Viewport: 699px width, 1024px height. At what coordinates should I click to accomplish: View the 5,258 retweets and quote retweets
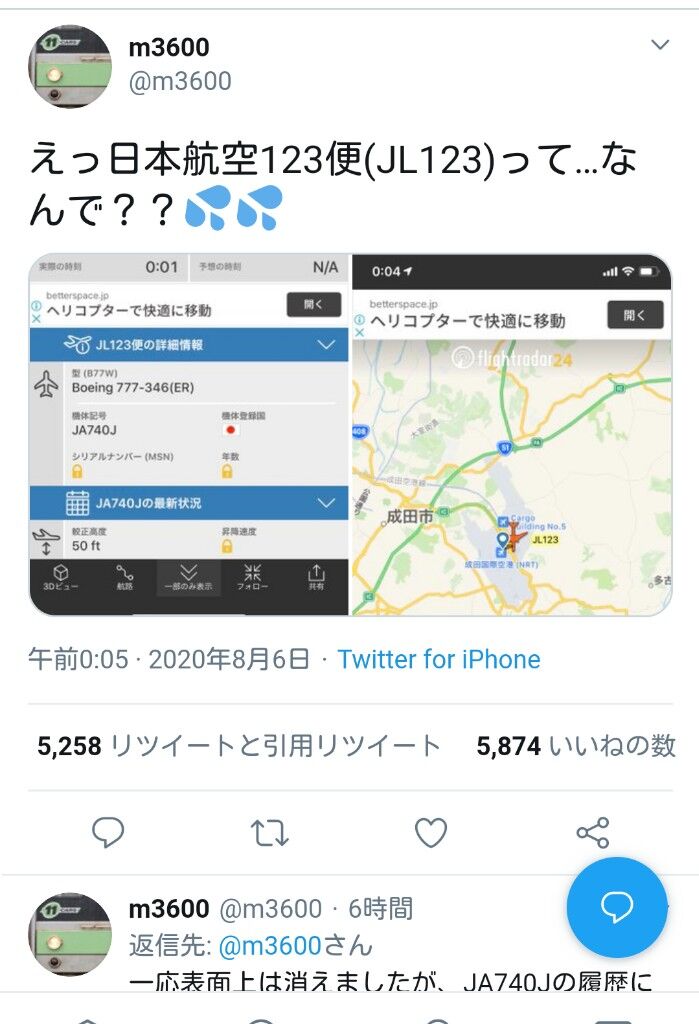pyautogui.click(x=238, y=746)
